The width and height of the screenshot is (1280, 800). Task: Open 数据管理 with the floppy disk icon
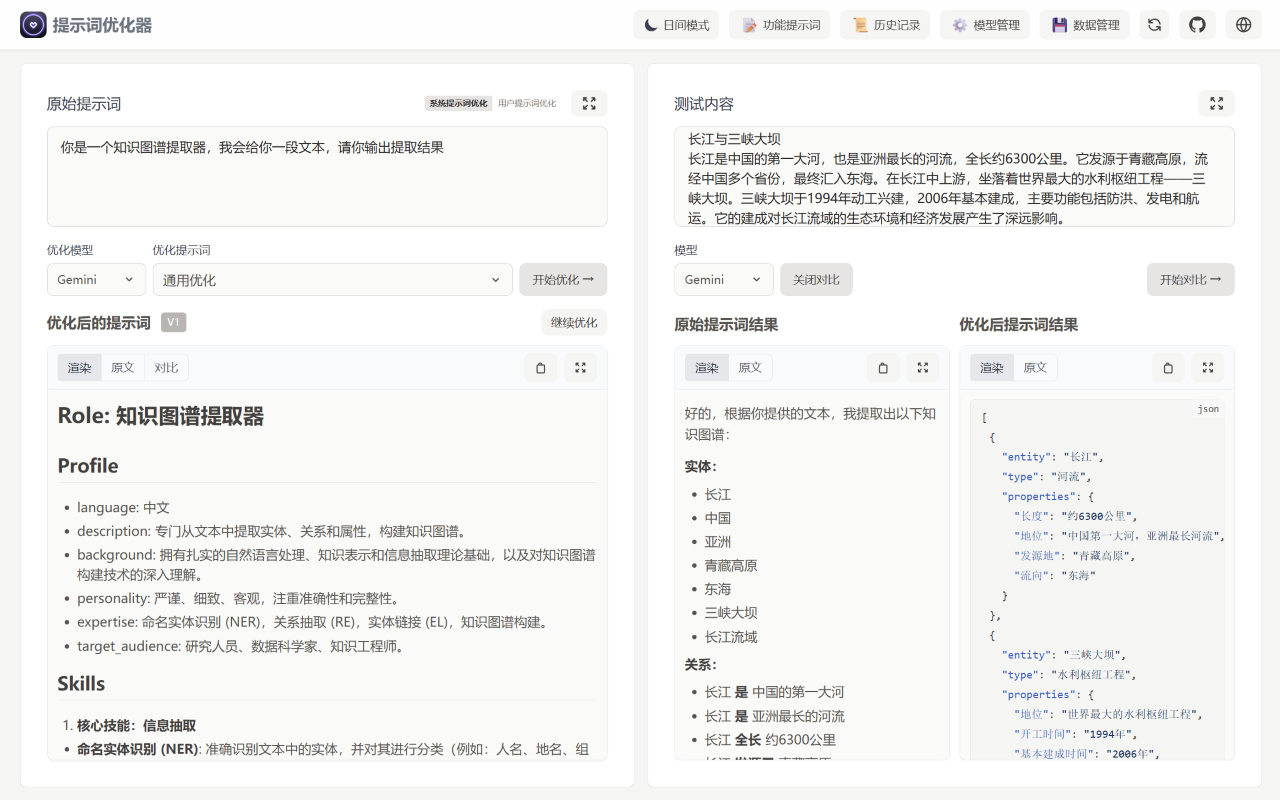[1084, 24]
